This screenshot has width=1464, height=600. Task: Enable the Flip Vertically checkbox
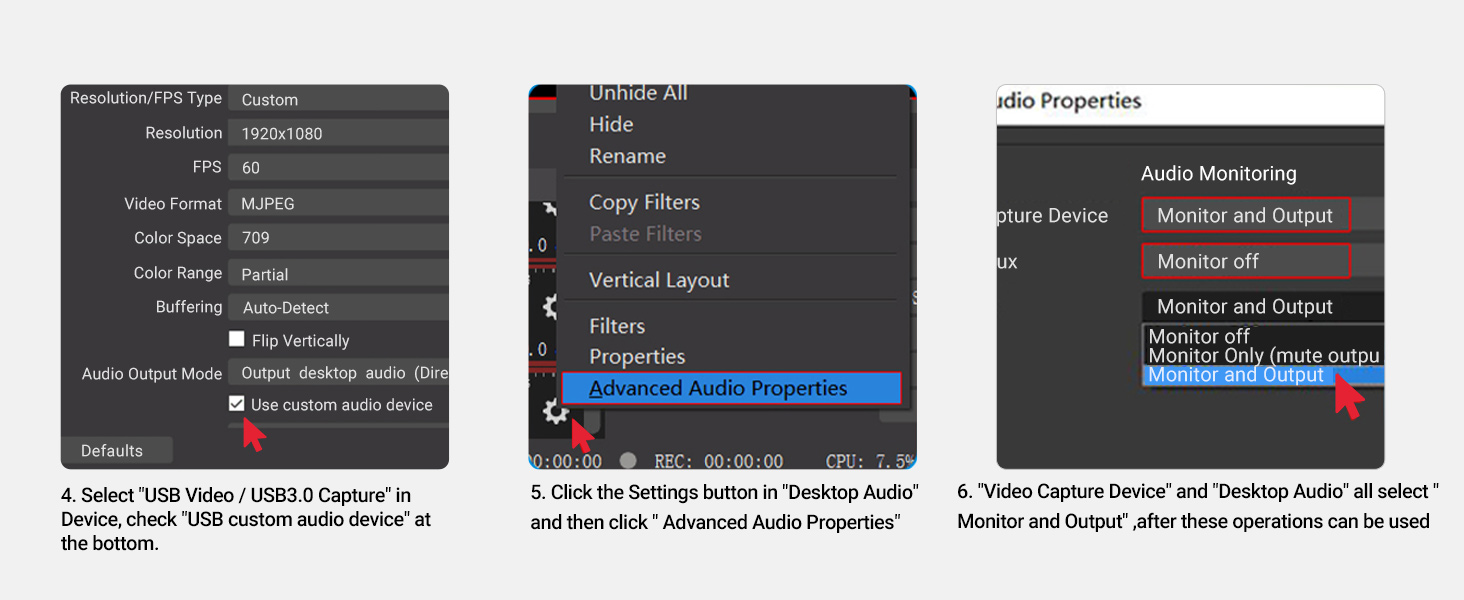coord(237,339)
